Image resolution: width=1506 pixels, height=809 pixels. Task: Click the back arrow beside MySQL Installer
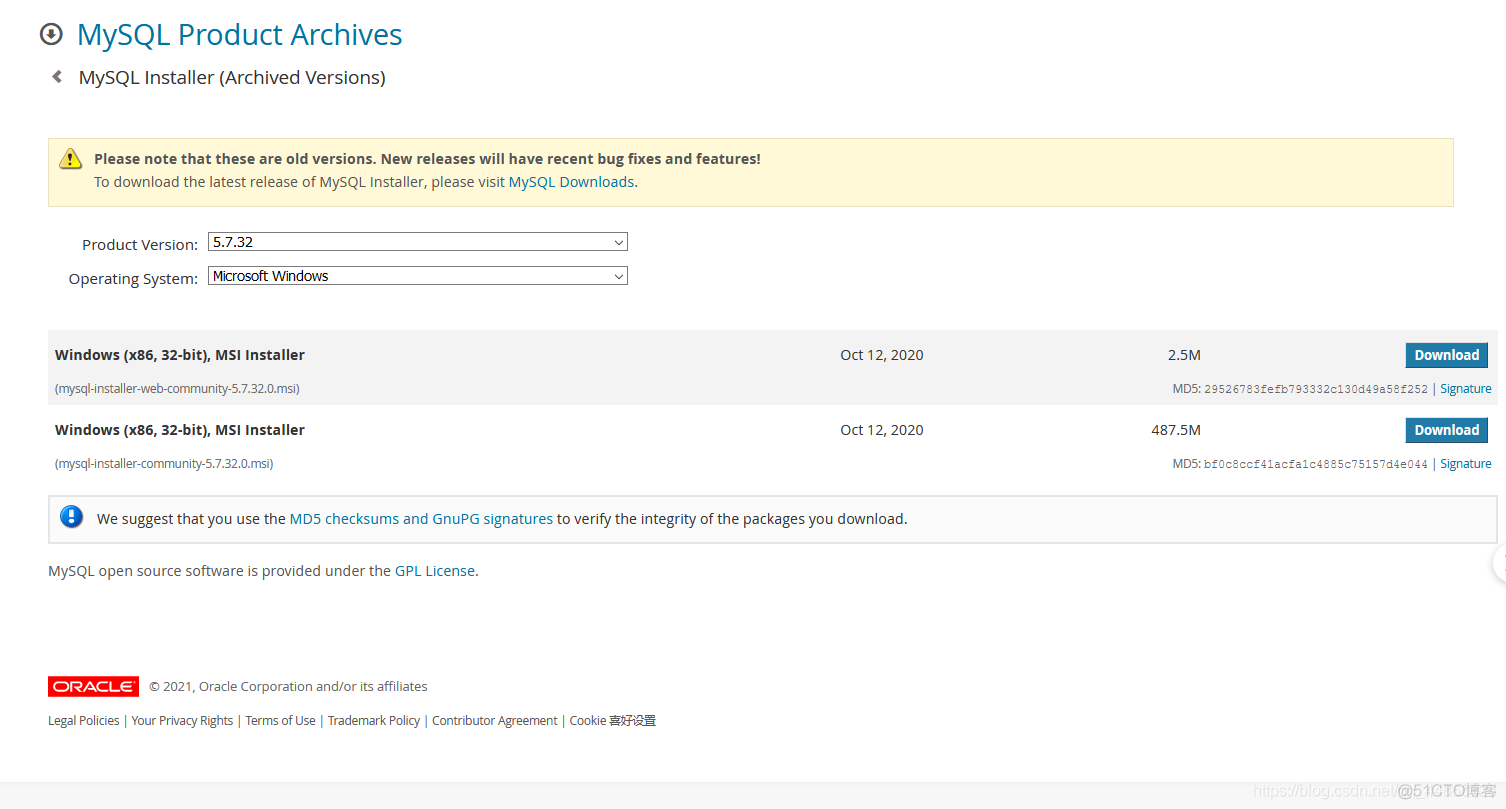pos(57,77)
